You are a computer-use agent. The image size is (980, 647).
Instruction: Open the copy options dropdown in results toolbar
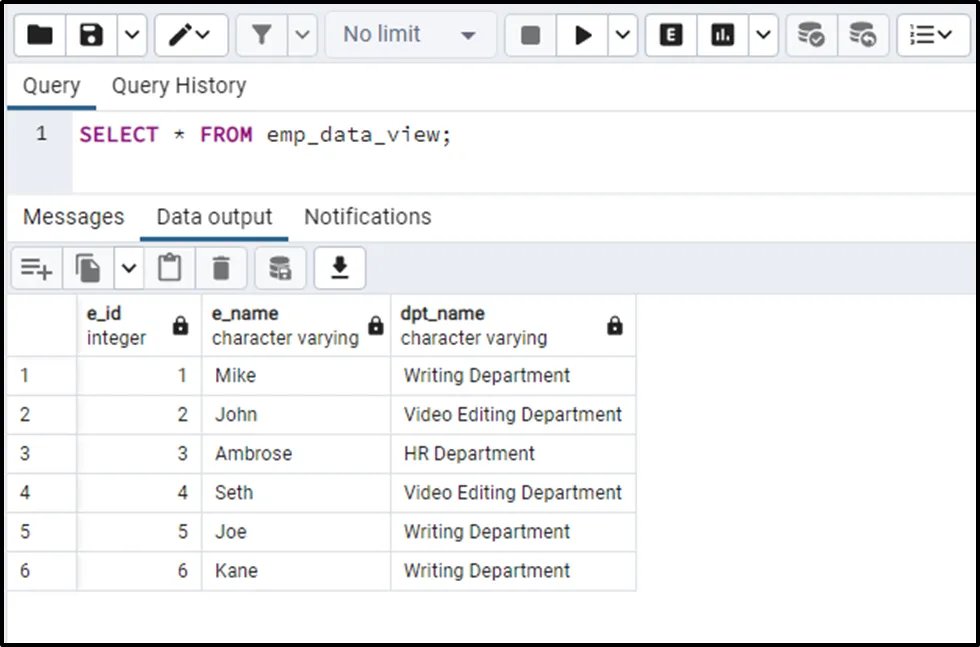click(129, 268)
